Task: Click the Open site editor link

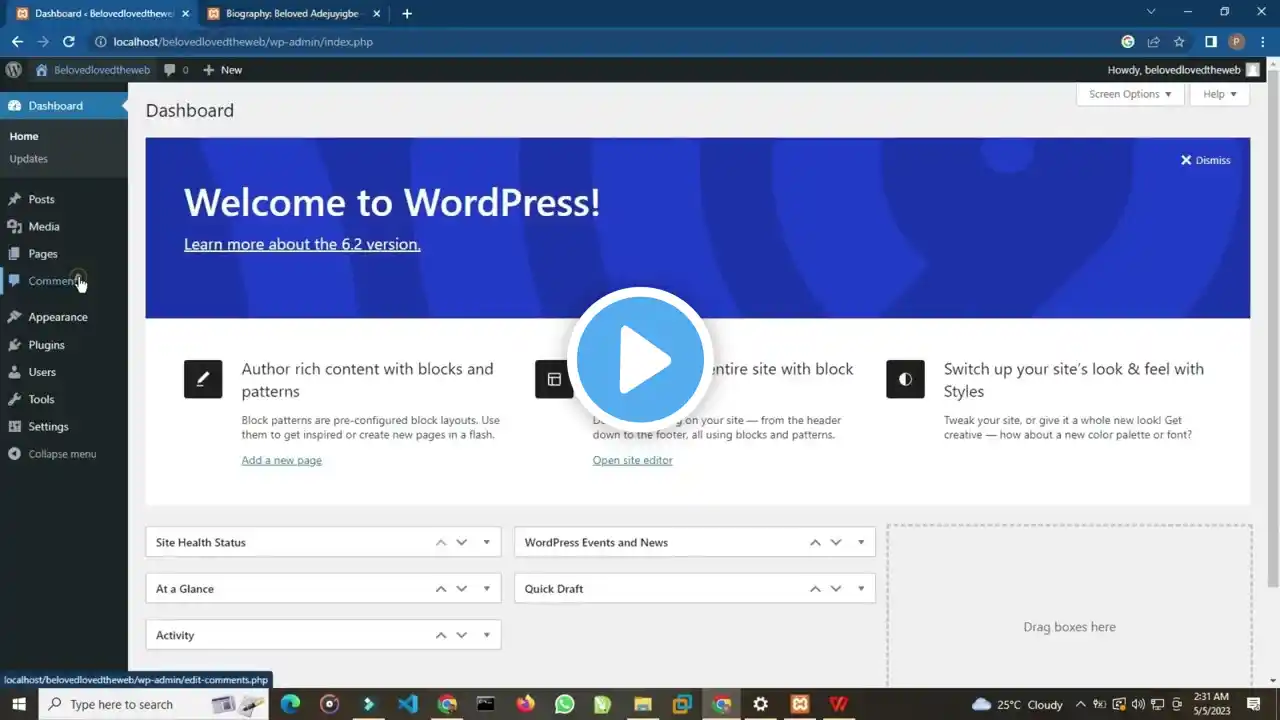Action: [x=632, y=460]
